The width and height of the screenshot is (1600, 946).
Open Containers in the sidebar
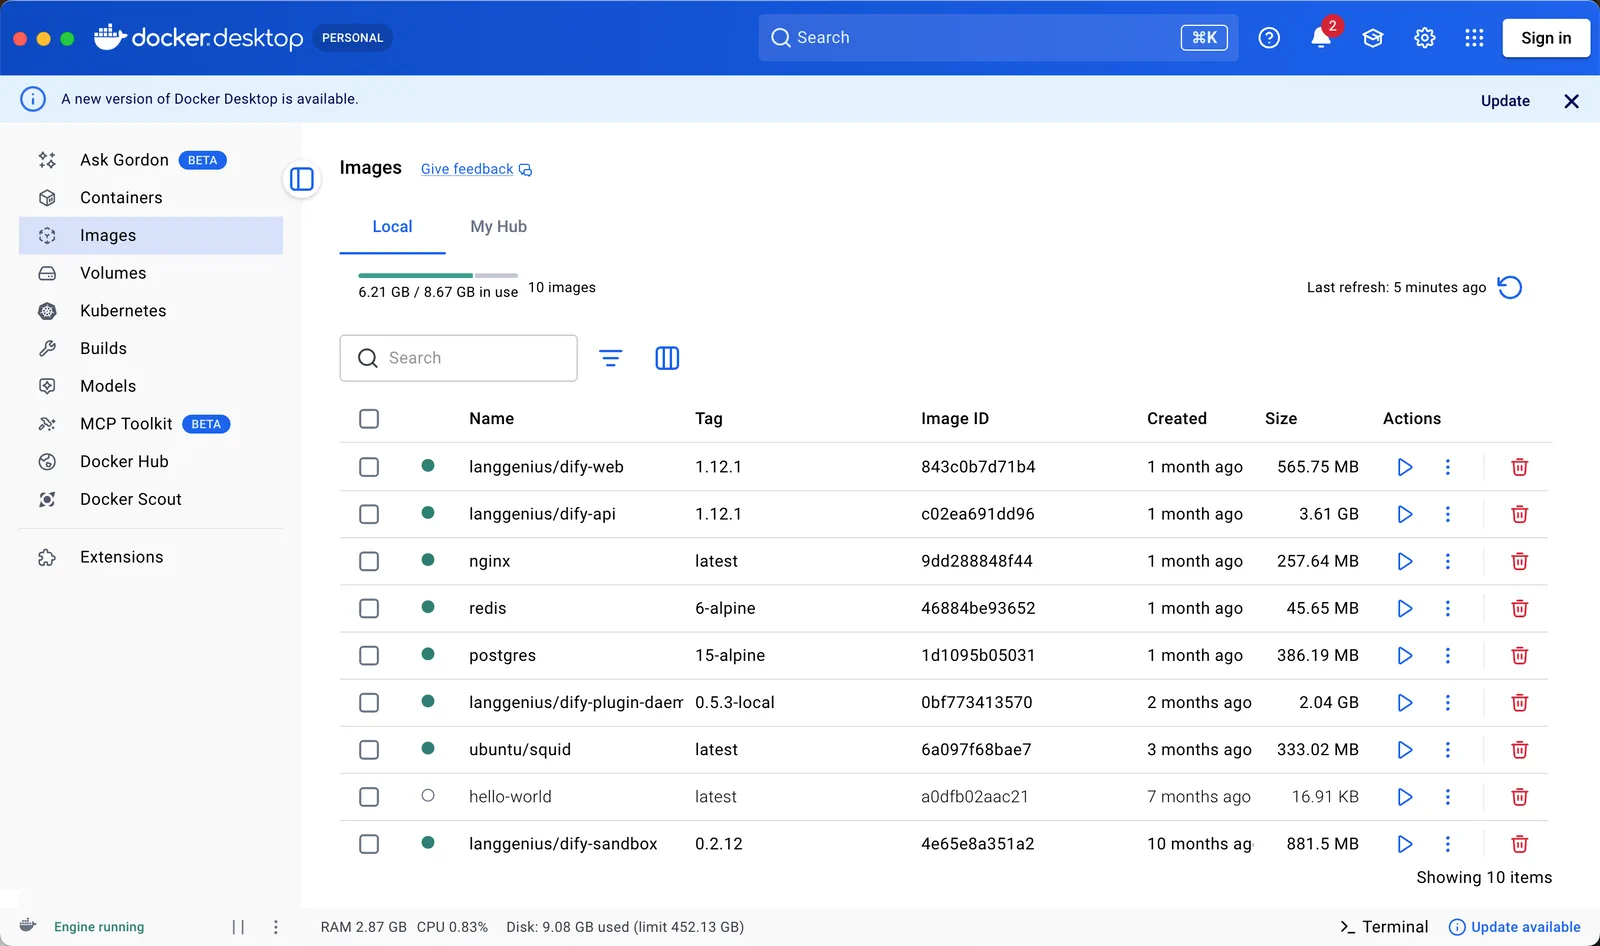tap(151, 198)
